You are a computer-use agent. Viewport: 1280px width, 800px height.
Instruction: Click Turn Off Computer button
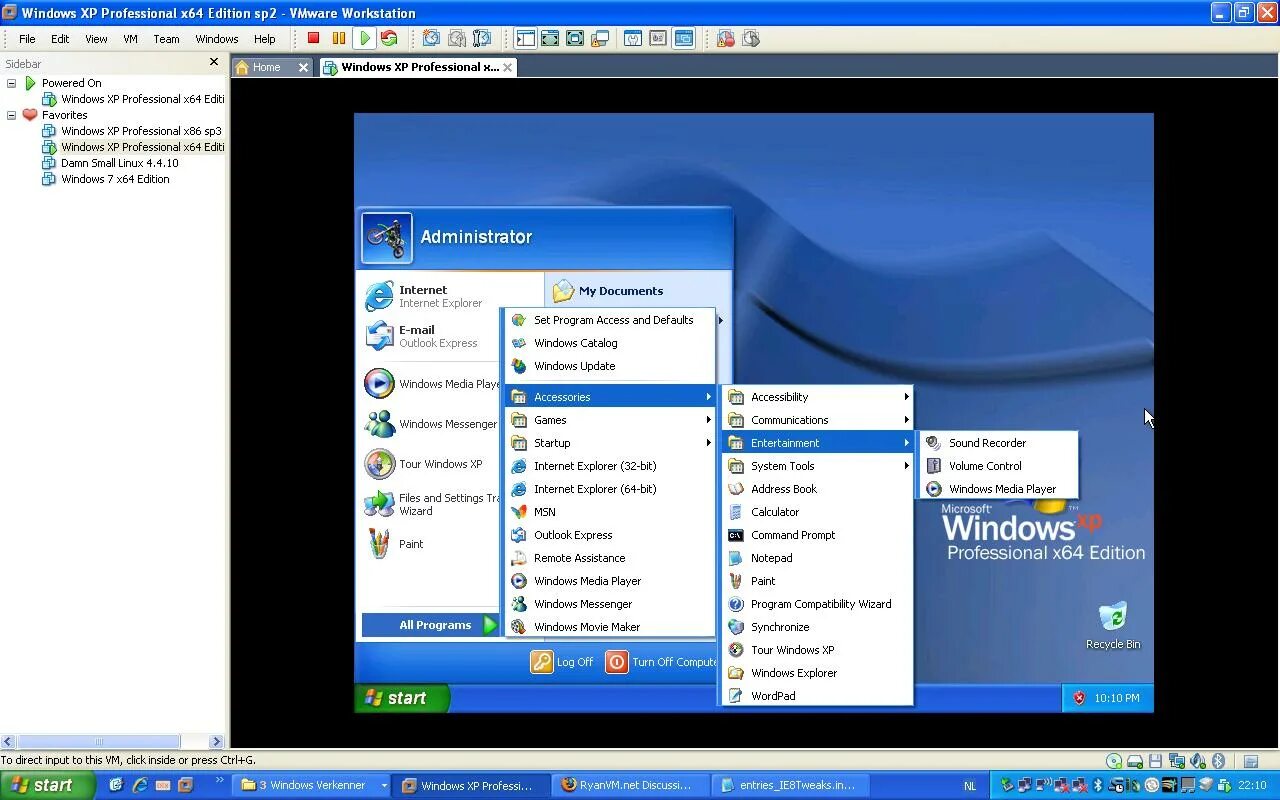coord(662,662)
